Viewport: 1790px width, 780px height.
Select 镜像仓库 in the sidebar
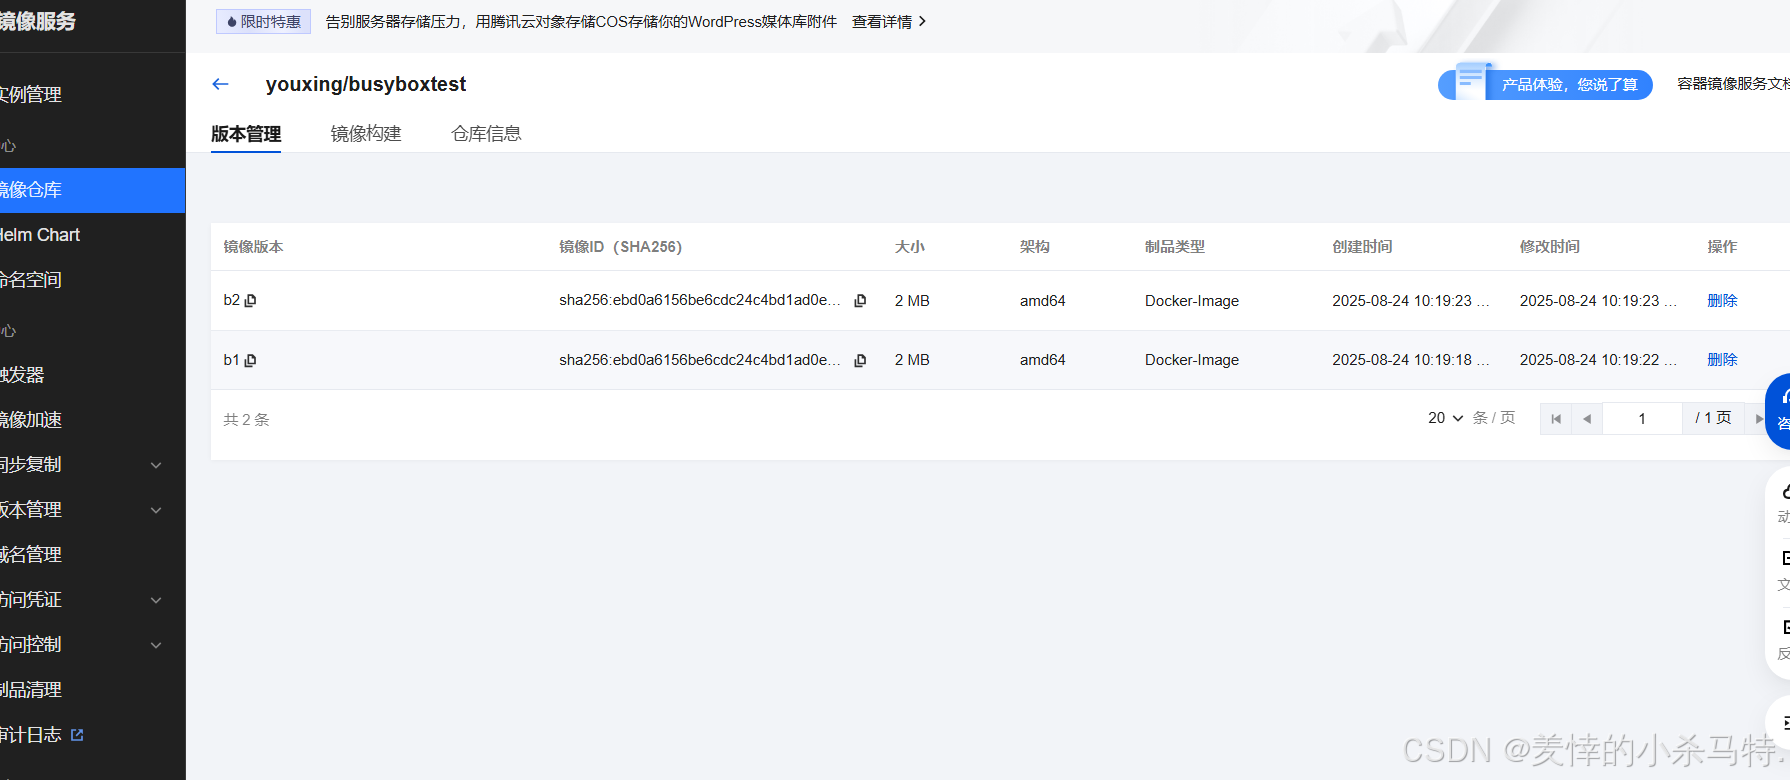pos(92,190)
